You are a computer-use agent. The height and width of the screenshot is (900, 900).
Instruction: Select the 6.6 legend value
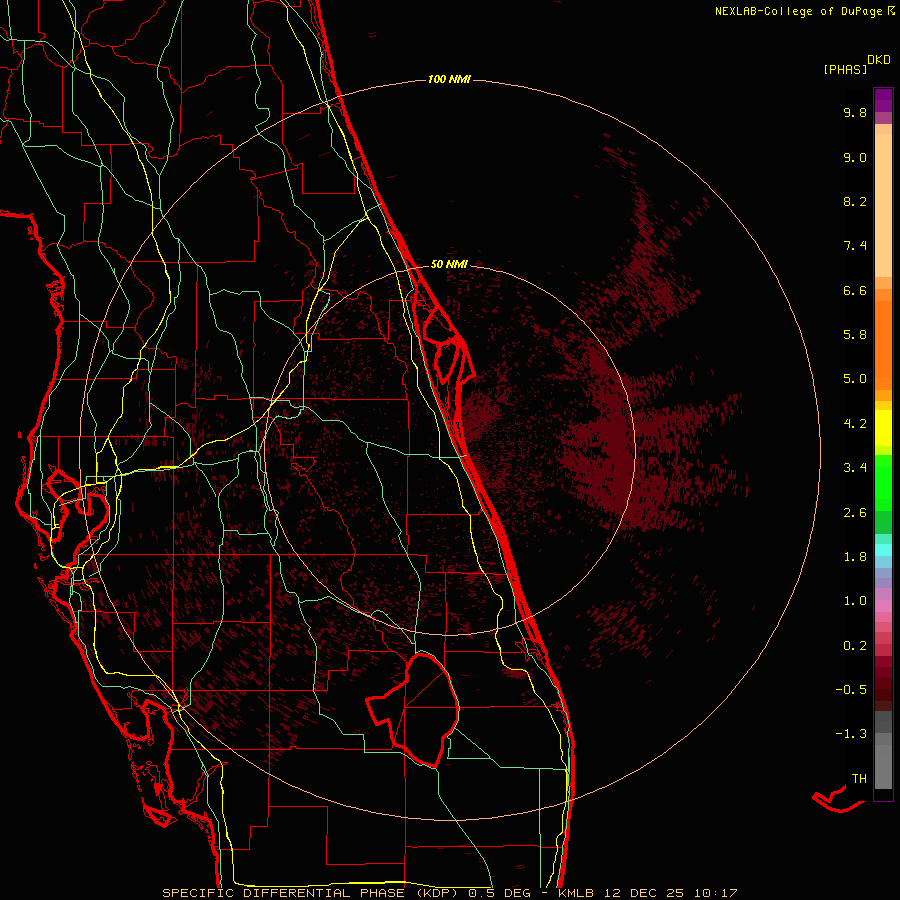[855, 290]
